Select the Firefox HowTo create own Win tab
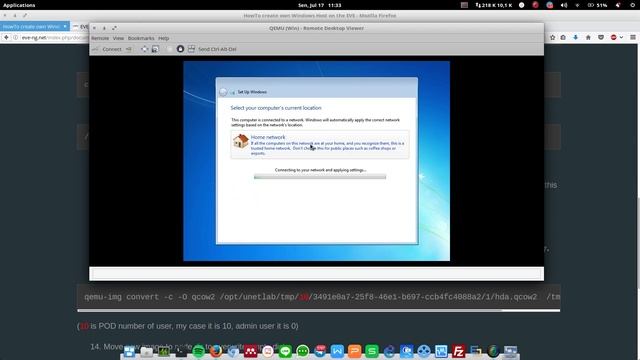640x360 pixels. point(35,27)
